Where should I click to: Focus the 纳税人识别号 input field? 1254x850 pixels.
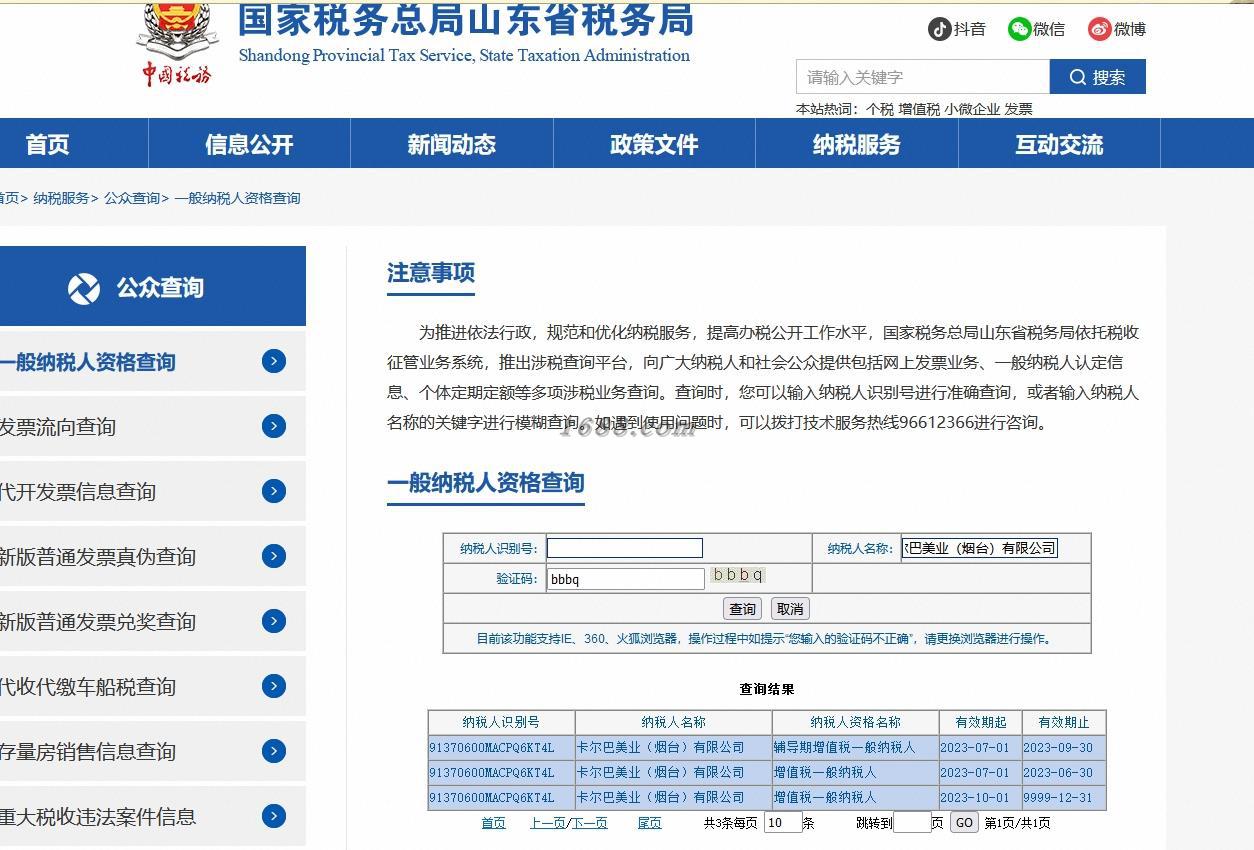[625, 548]
